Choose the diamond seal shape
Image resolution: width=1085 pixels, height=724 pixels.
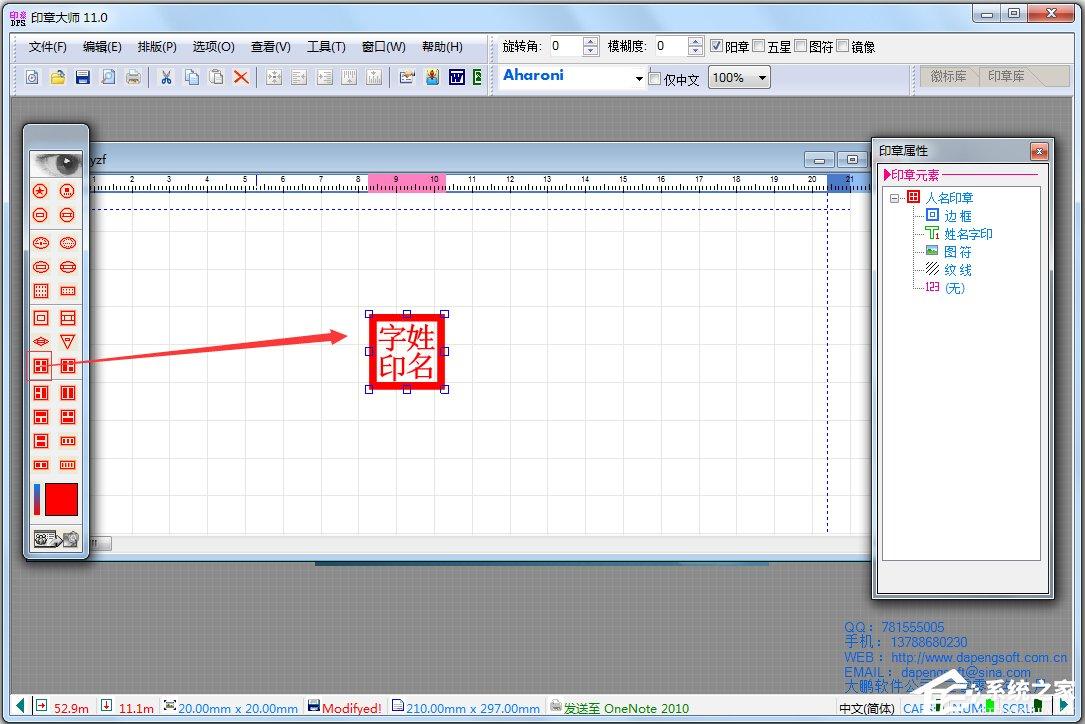click(41, 341)
